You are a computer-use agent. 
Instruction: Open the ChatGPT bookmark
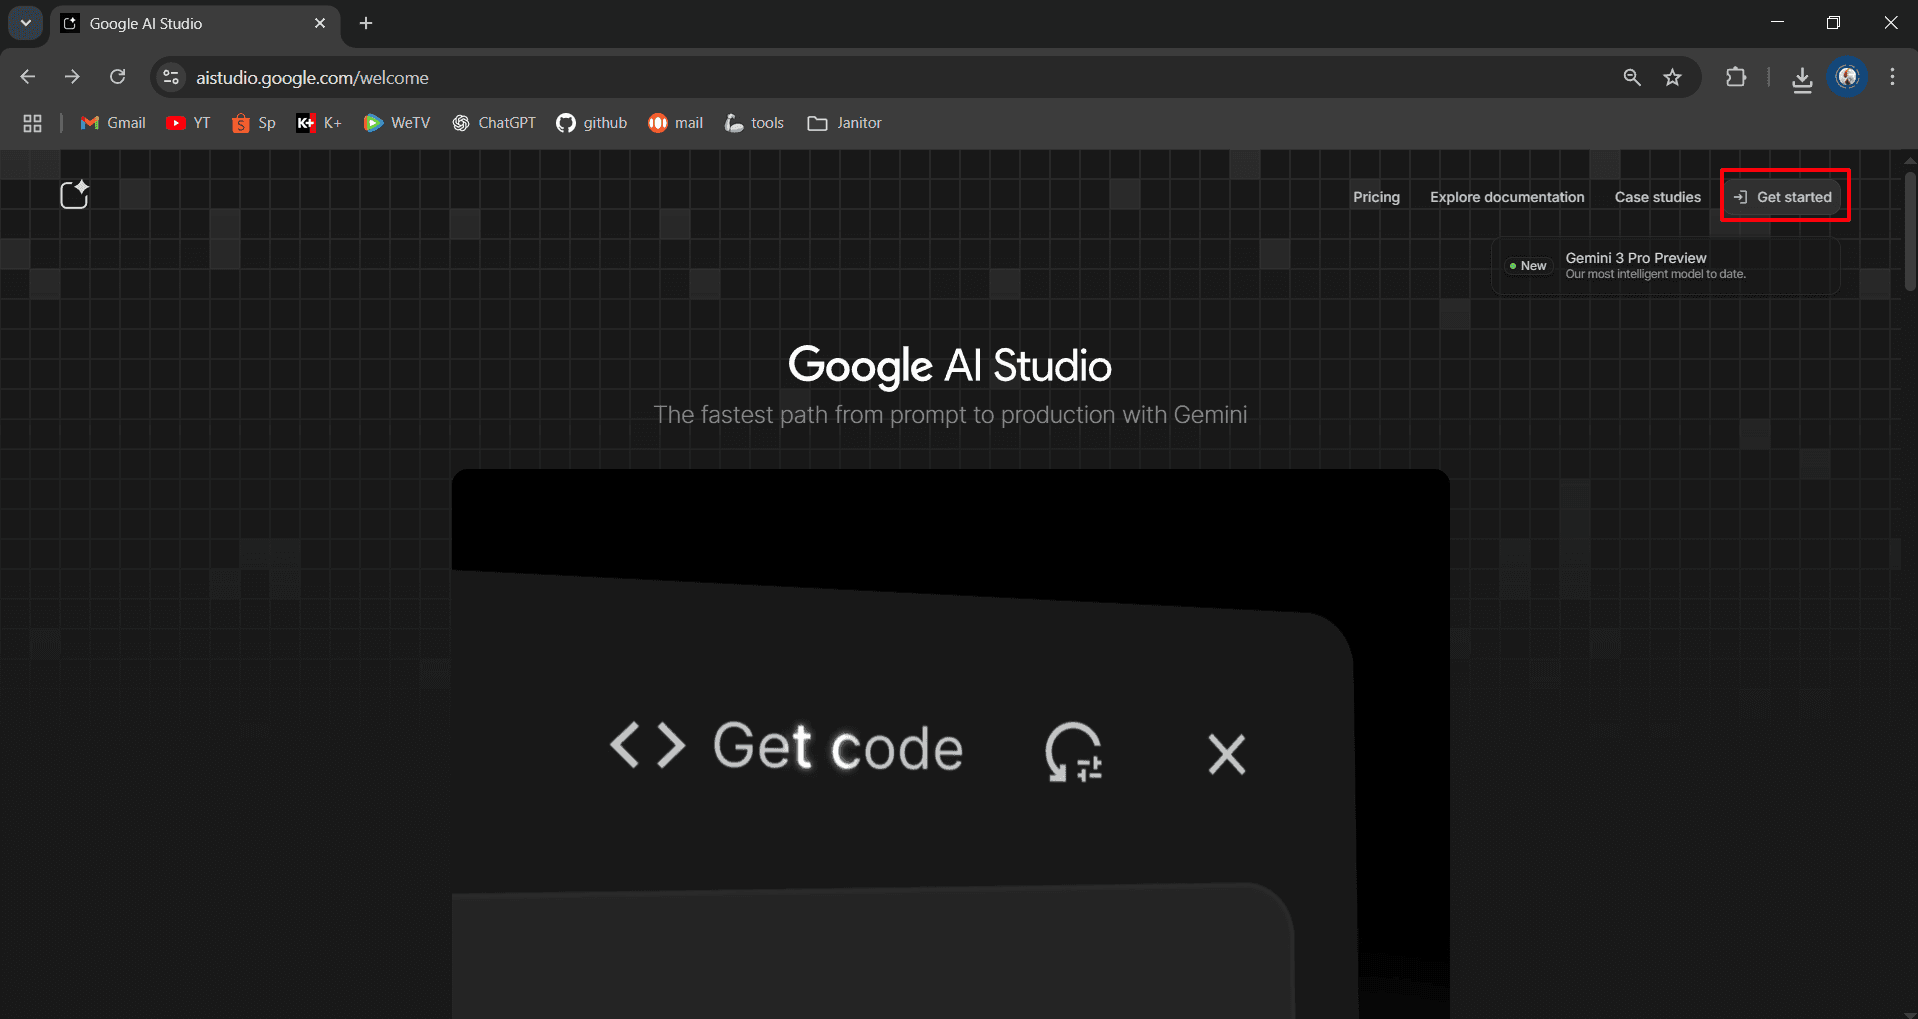click(494, 122)
